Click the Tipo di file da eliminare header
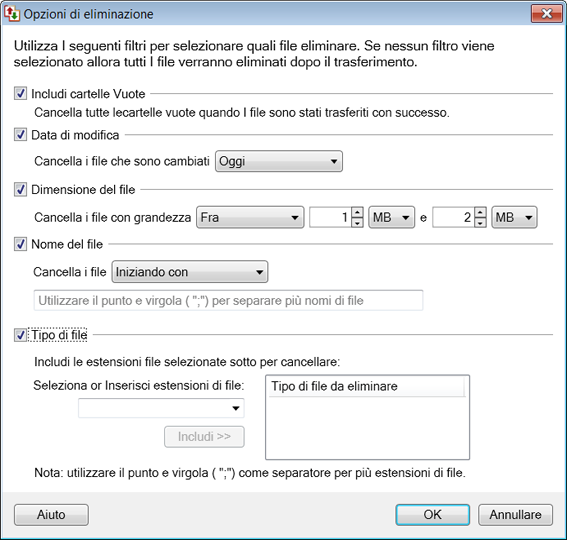The image size is (567, 540). point(367,386)
